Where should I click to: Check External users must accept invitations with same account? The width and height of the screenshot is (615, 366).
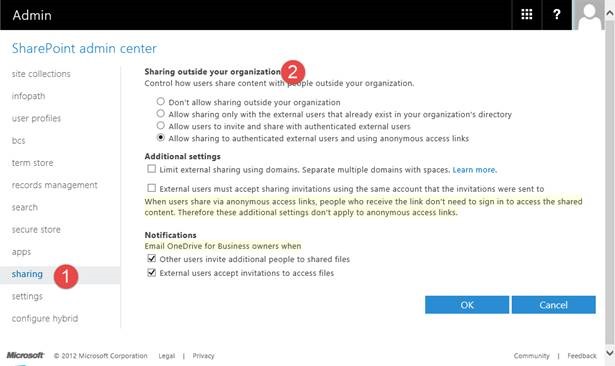click(x=151, y=188)
